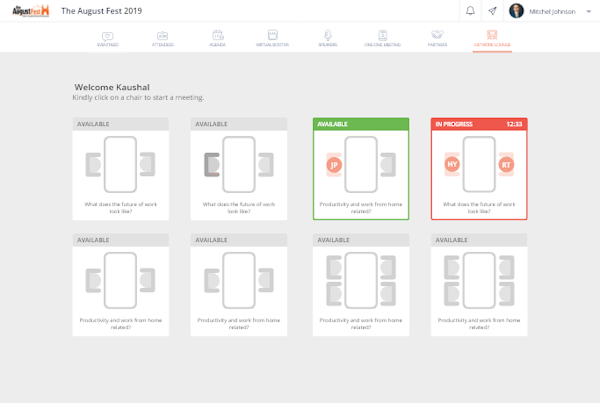
Task: Click the In Progress red table header
Action: [479, 124]
